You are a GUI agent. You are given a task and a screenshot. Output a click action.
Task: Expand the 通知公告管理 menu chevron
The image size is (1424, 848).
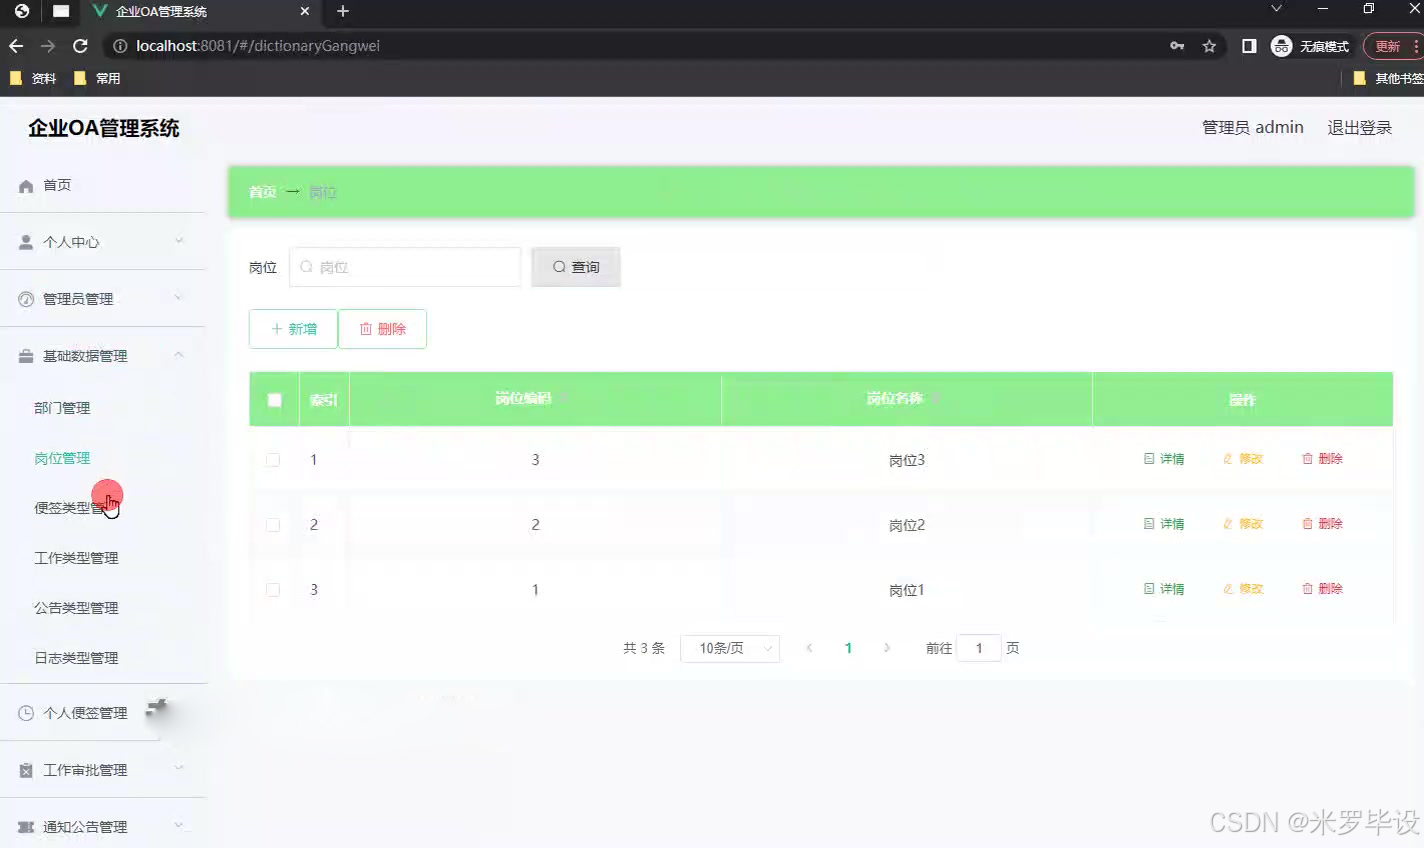[x=179, y=826]
